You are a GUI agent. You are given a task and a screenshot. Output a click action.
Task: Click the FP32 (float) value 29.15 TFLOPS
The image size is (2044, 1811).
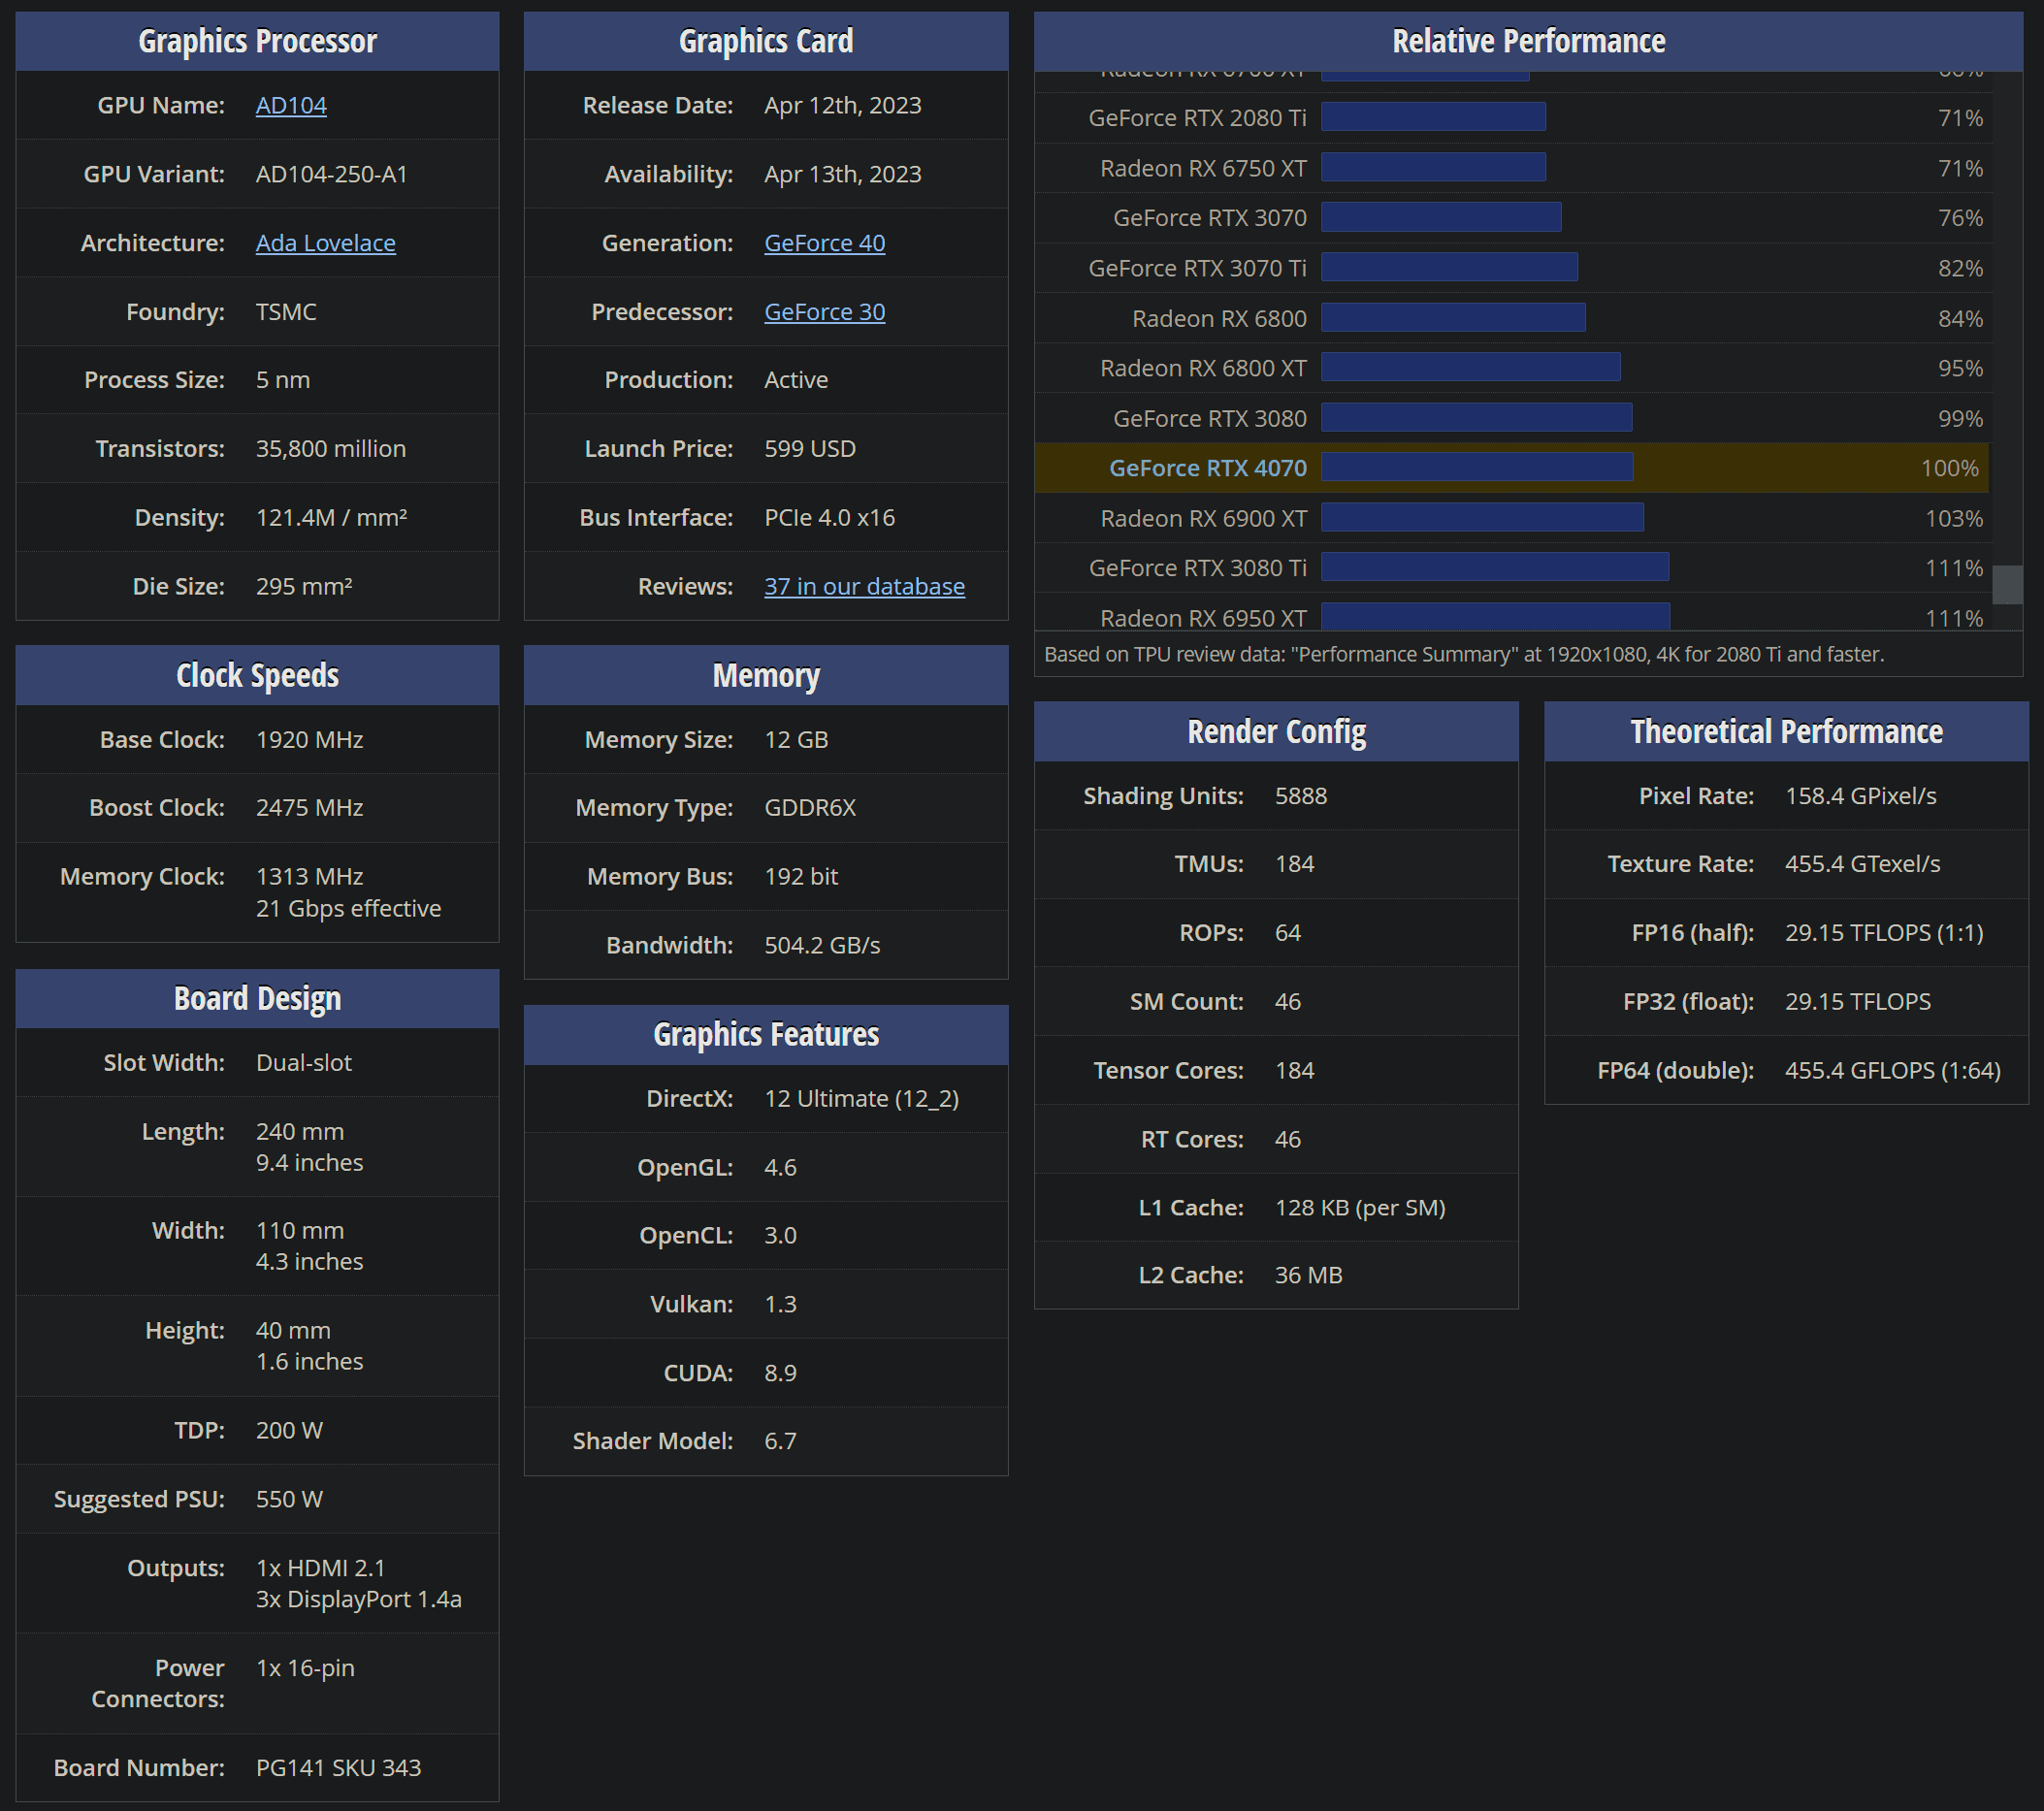click(x=1858, y=1001)
